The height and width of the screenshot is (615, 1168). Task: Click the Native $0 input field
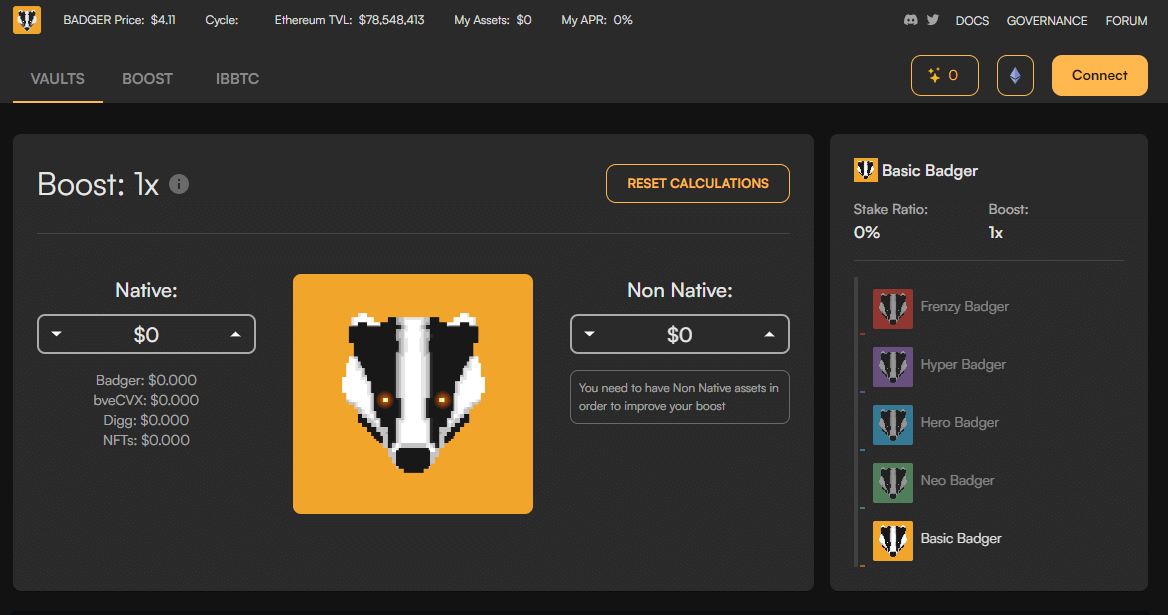coord(146,334)
